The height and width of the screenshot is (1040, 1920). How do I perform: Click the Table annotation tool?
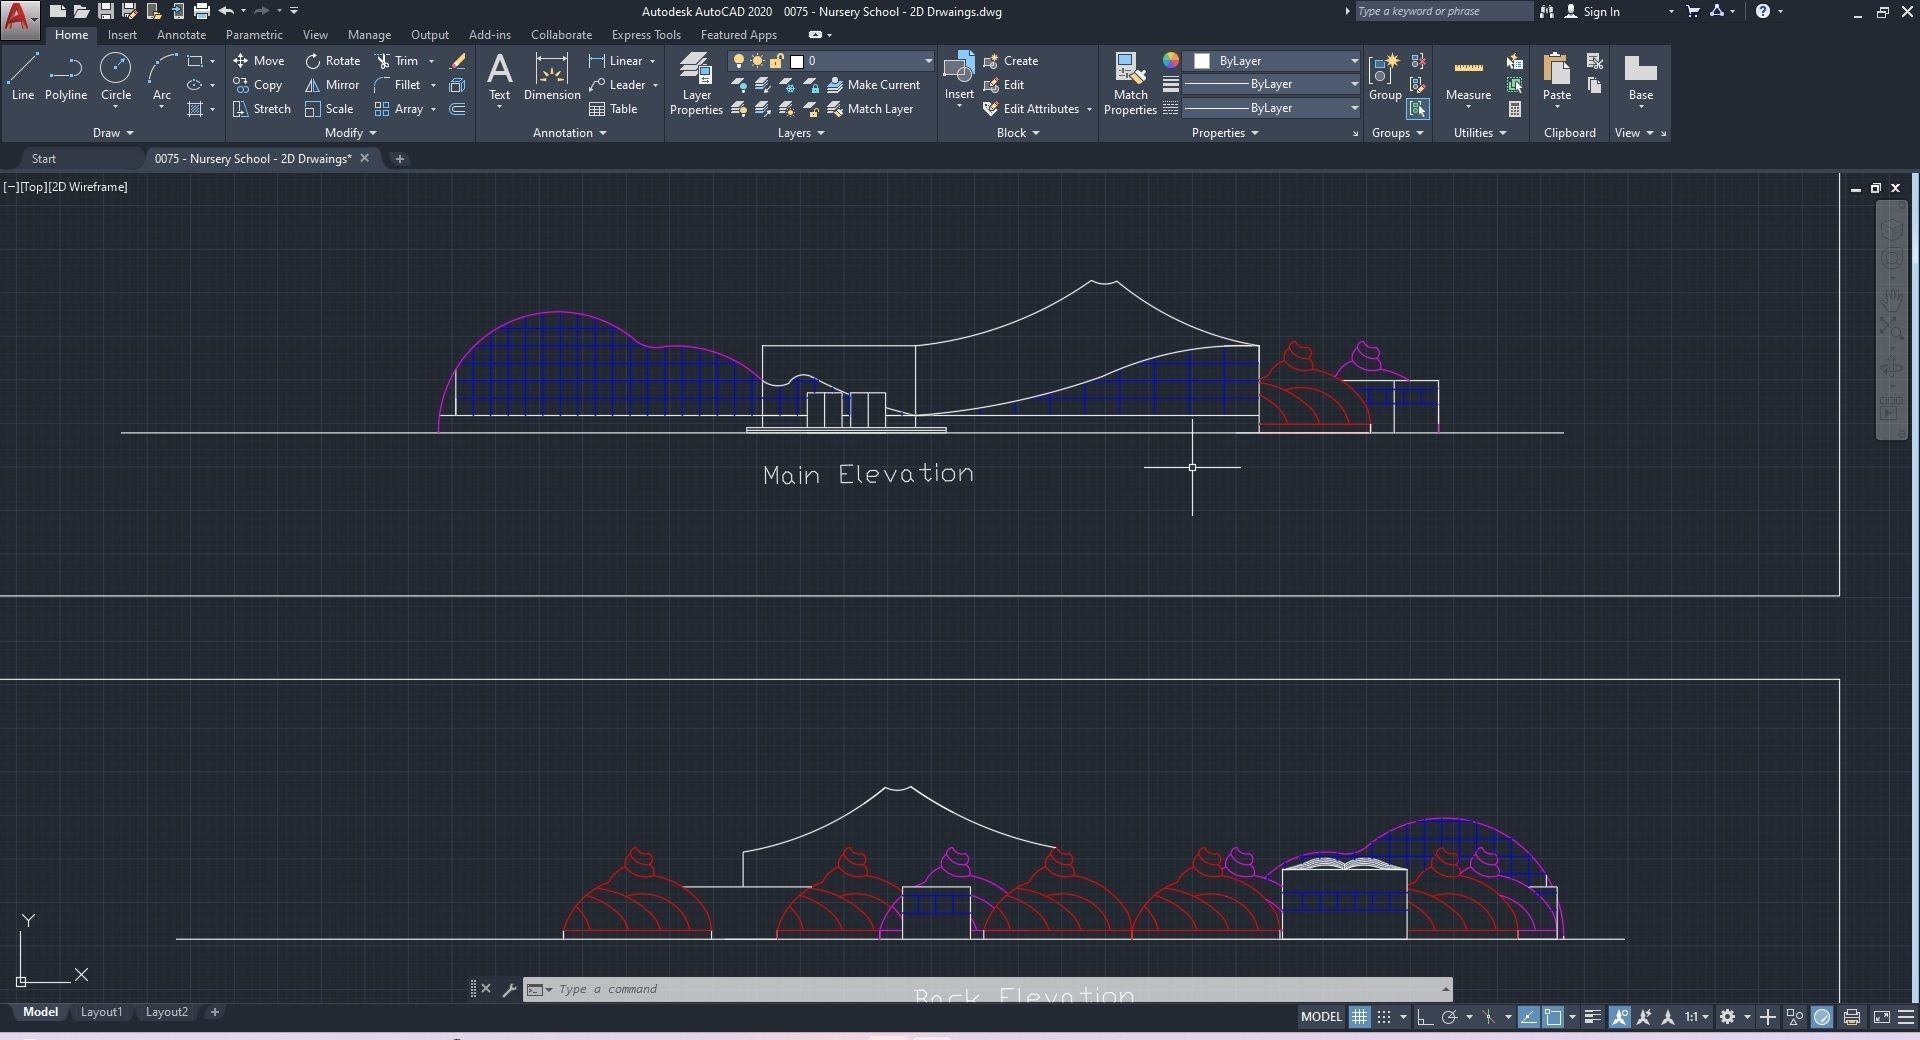(x=613, y=109)
